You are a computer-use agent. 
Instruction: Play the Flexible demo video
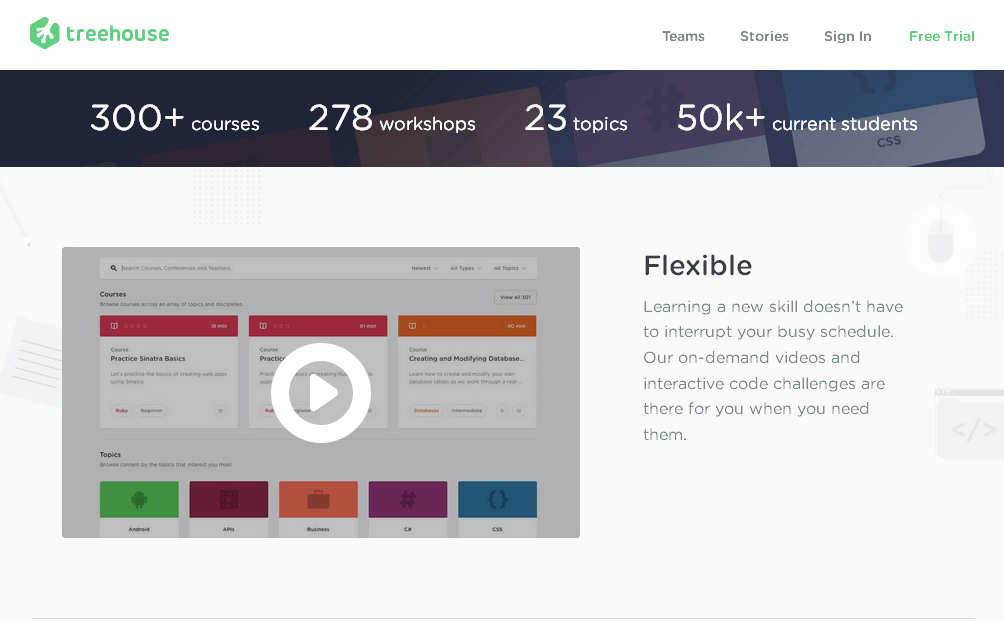pos(321,393)
